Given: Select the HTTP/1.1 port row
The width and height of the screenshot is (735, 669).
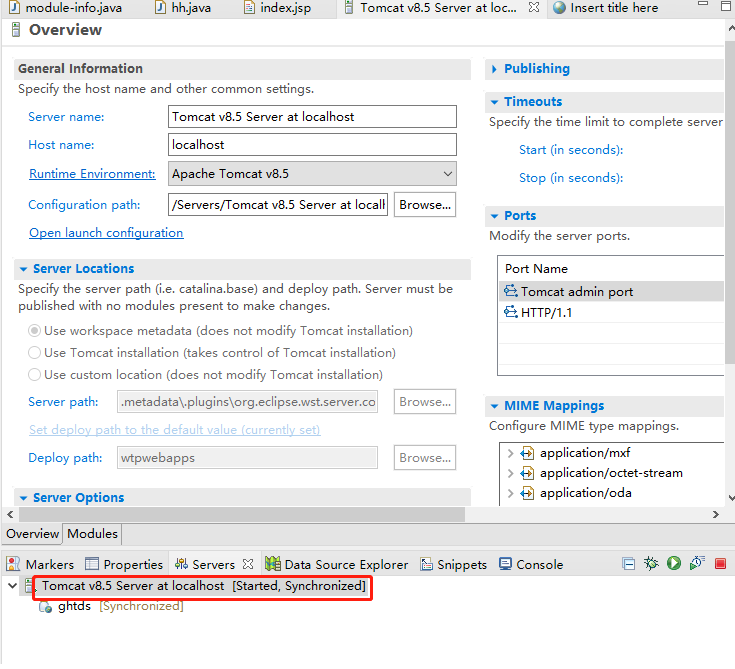Looking at the screenshot, I should click(x=612, y=312).
